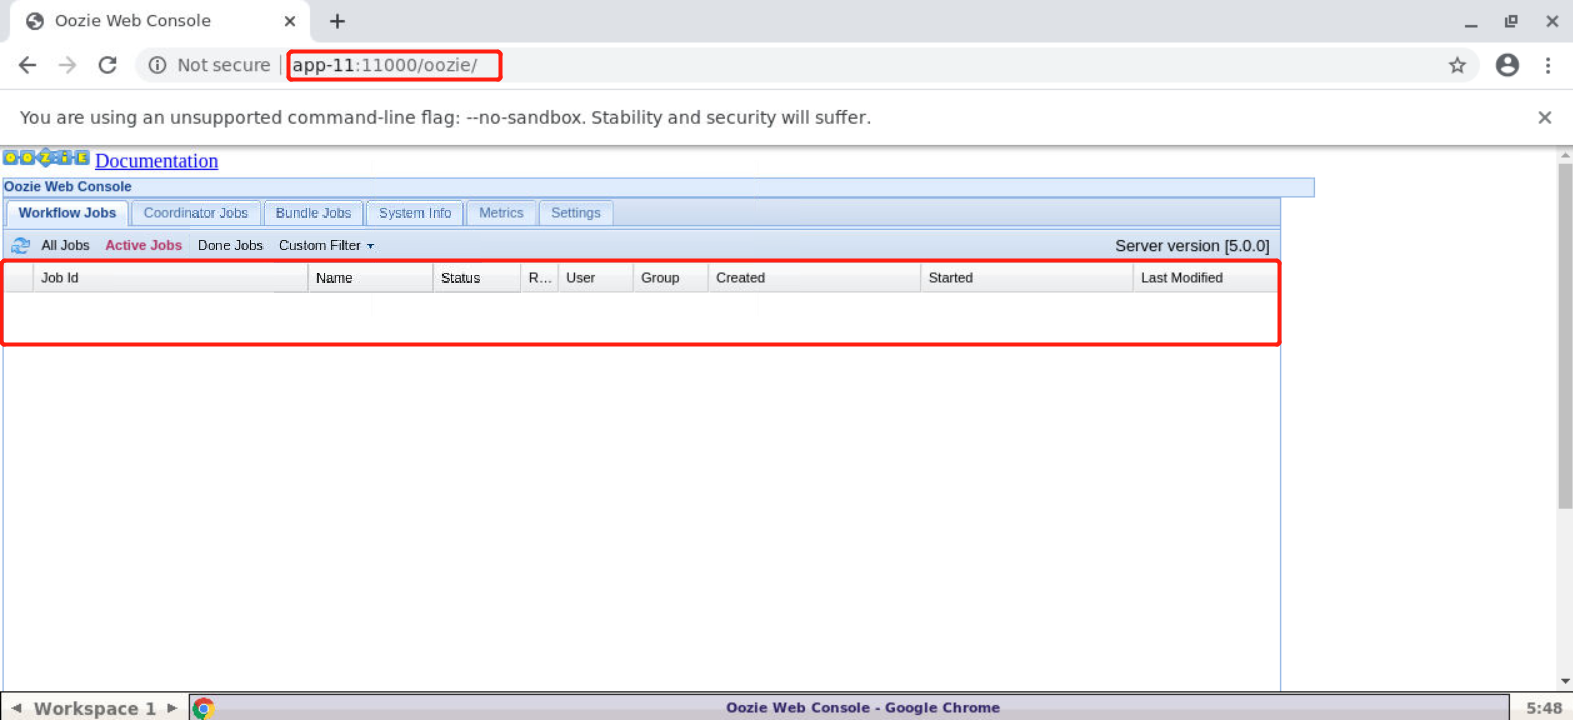Screen dimensions: 1573x720
Task: Switch to previous workspace arrow
Action: tap(17, 708)
